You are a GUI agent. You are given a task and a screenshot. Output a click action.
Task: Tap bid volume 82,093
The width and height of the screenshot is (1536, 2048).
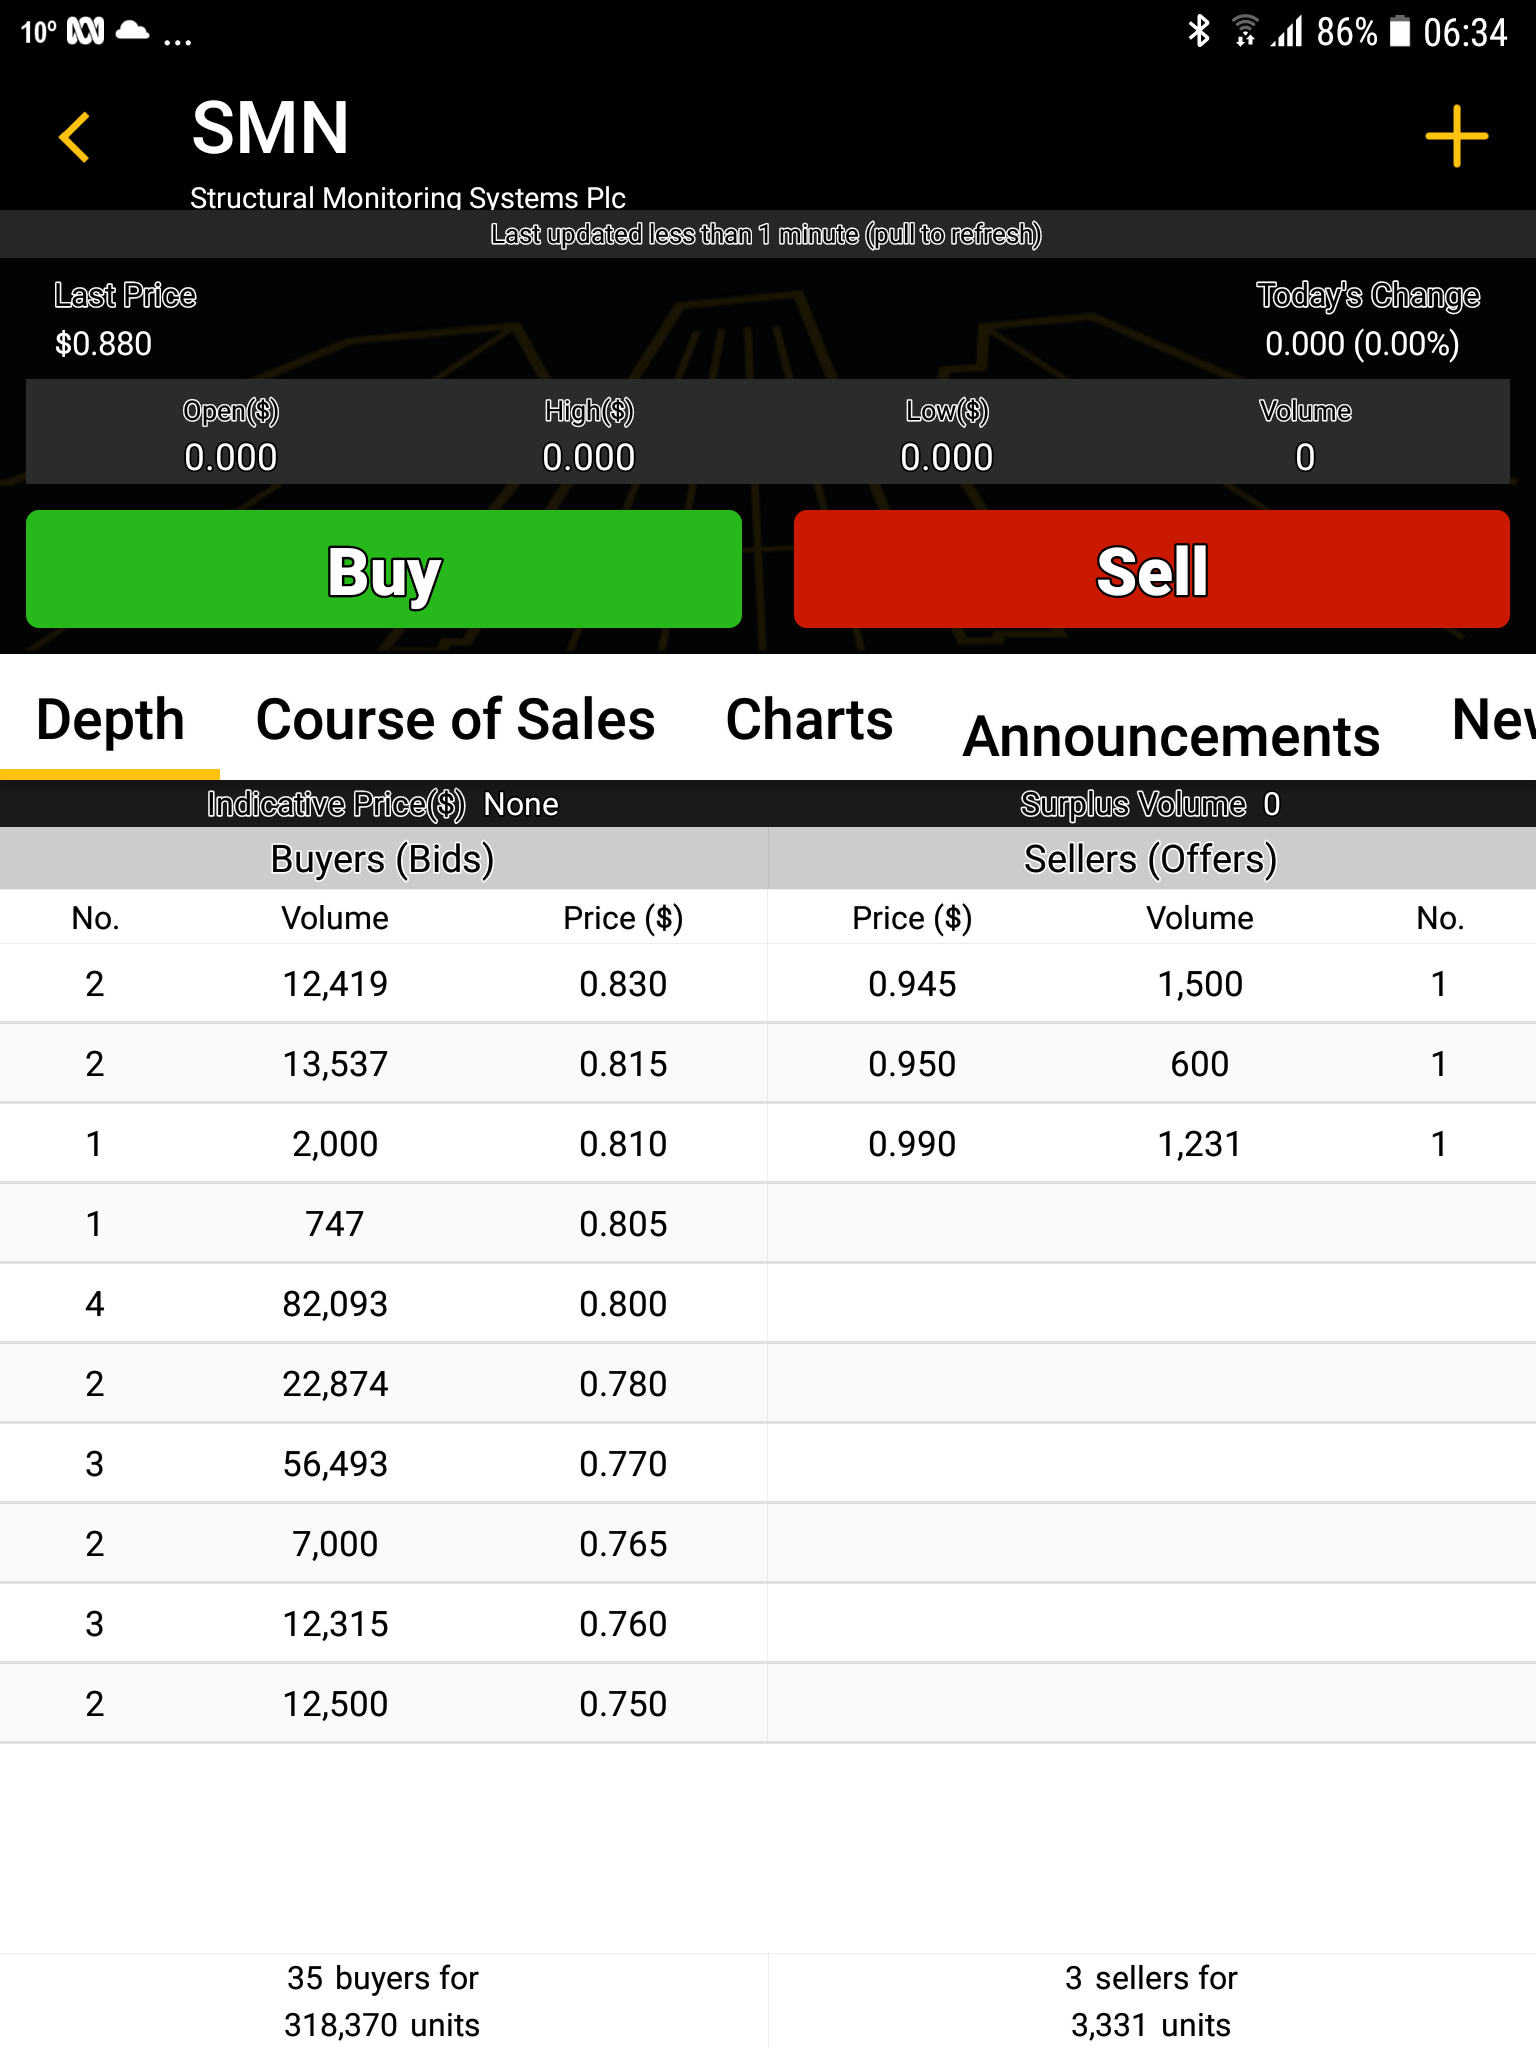pos(335,1304)
